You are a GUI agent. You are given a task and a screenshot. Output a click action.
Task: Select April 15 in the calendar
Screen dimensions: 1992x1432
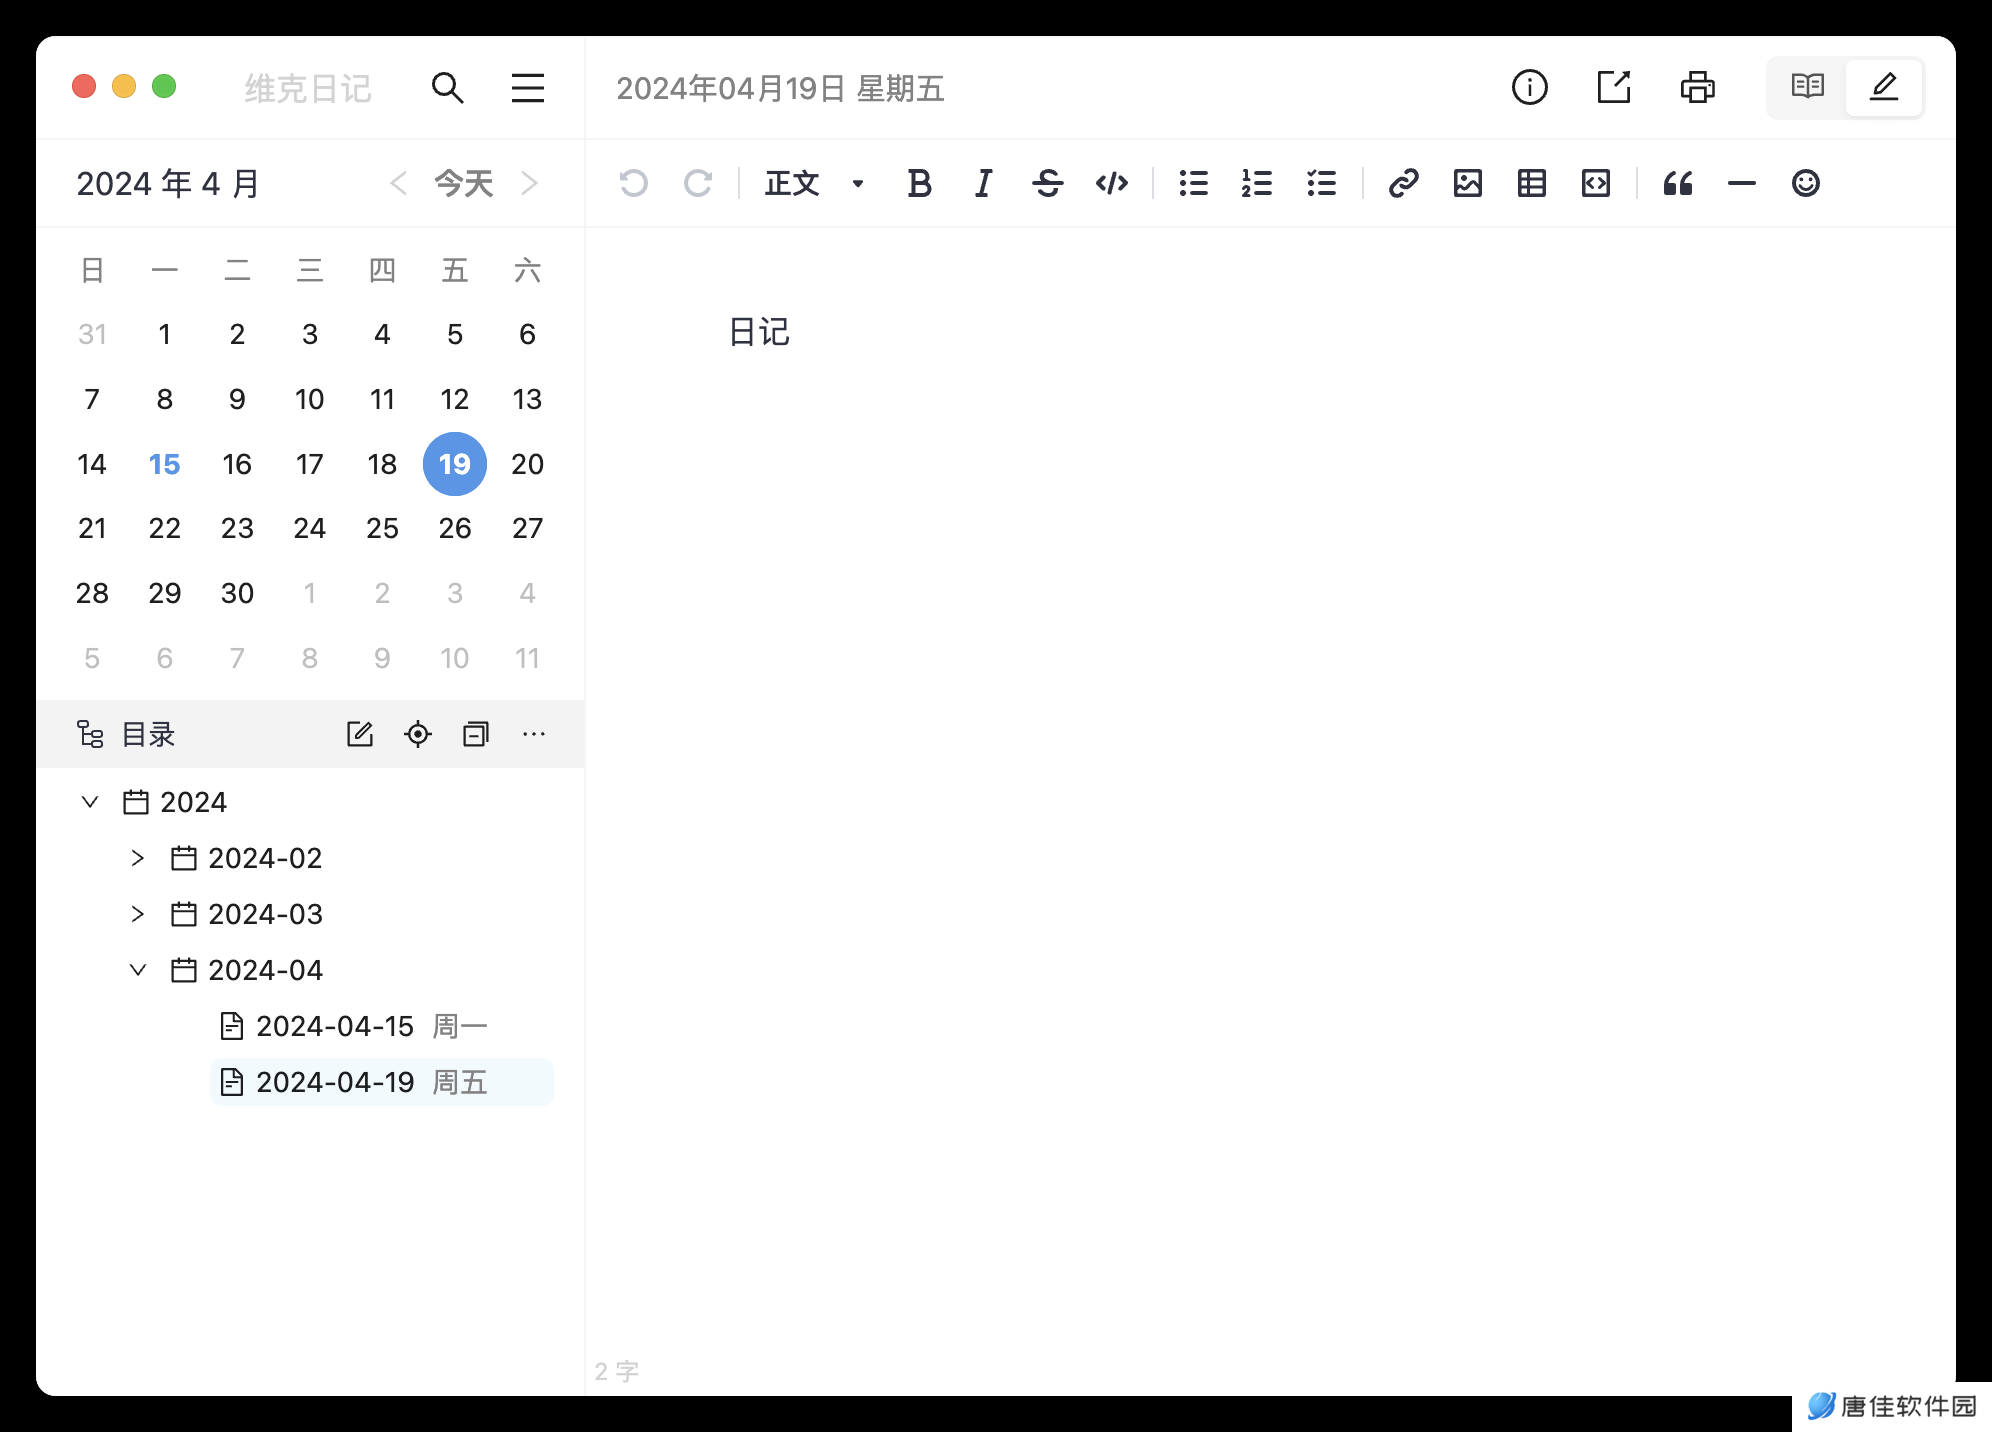[164, 464]
